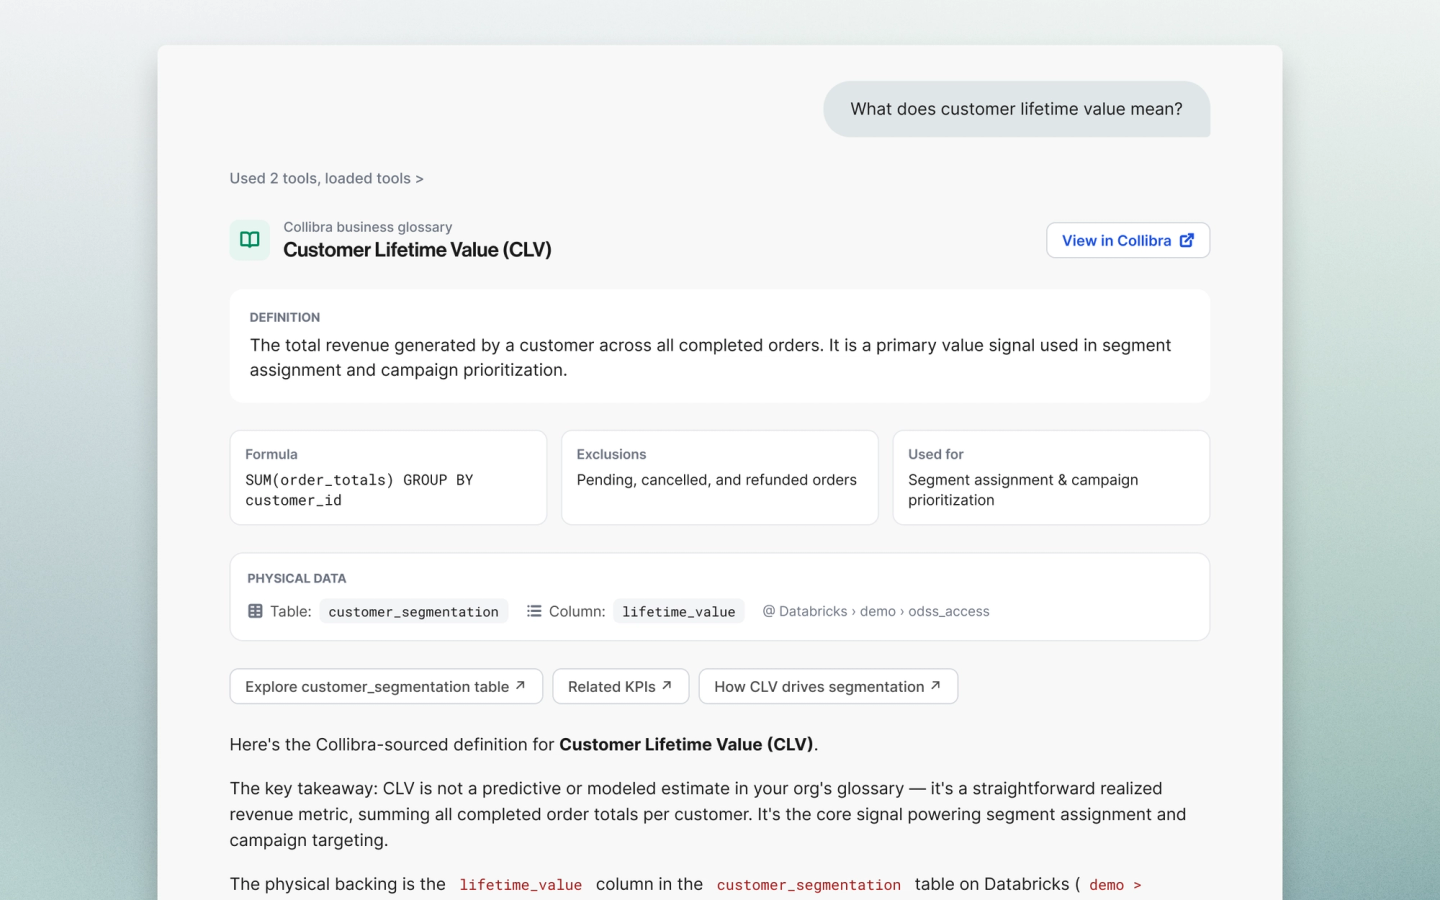This screenshot has height=900, width=1440.
Task: Open How CLV drives segmentation suggestion
Action: point(828,686)
